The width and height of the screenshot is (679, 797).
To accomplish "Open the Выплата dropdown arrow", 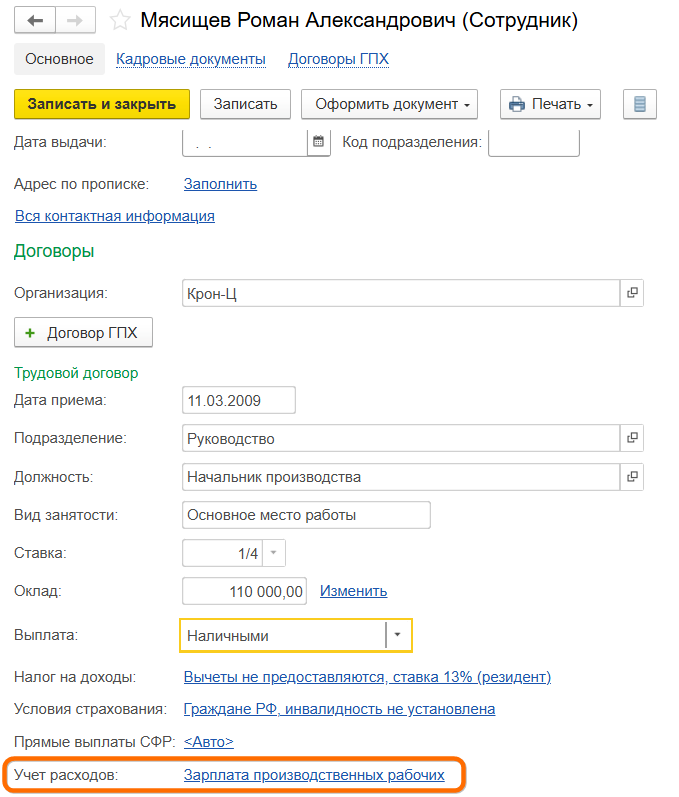I will 397,635.
